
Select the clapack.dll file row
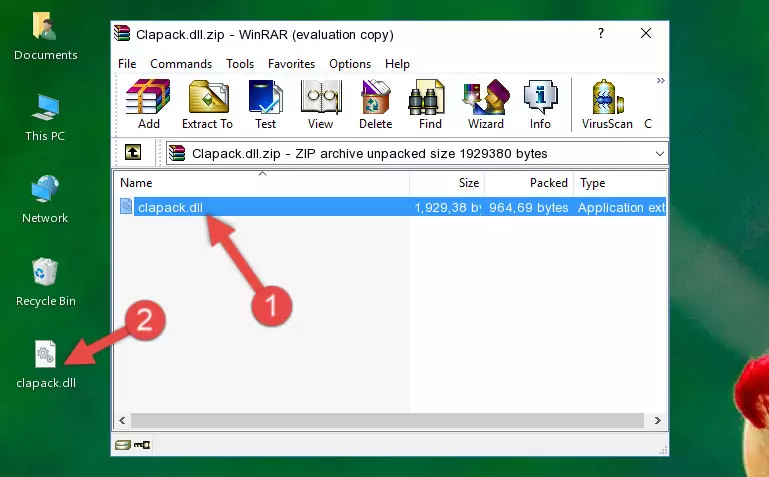point(391,207)
